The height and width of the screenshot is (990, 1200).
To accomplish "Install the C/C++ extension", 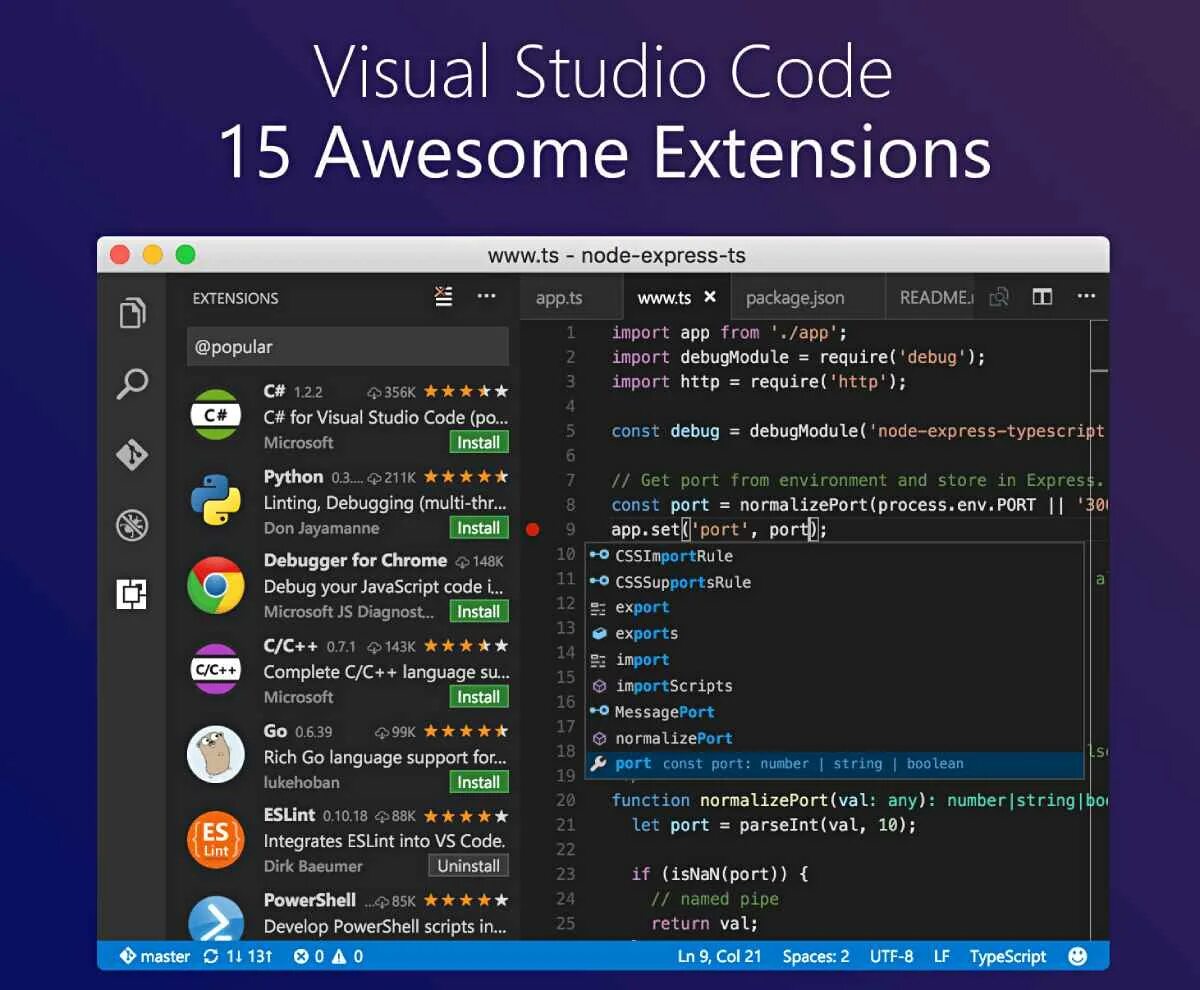I will point(479,697).
